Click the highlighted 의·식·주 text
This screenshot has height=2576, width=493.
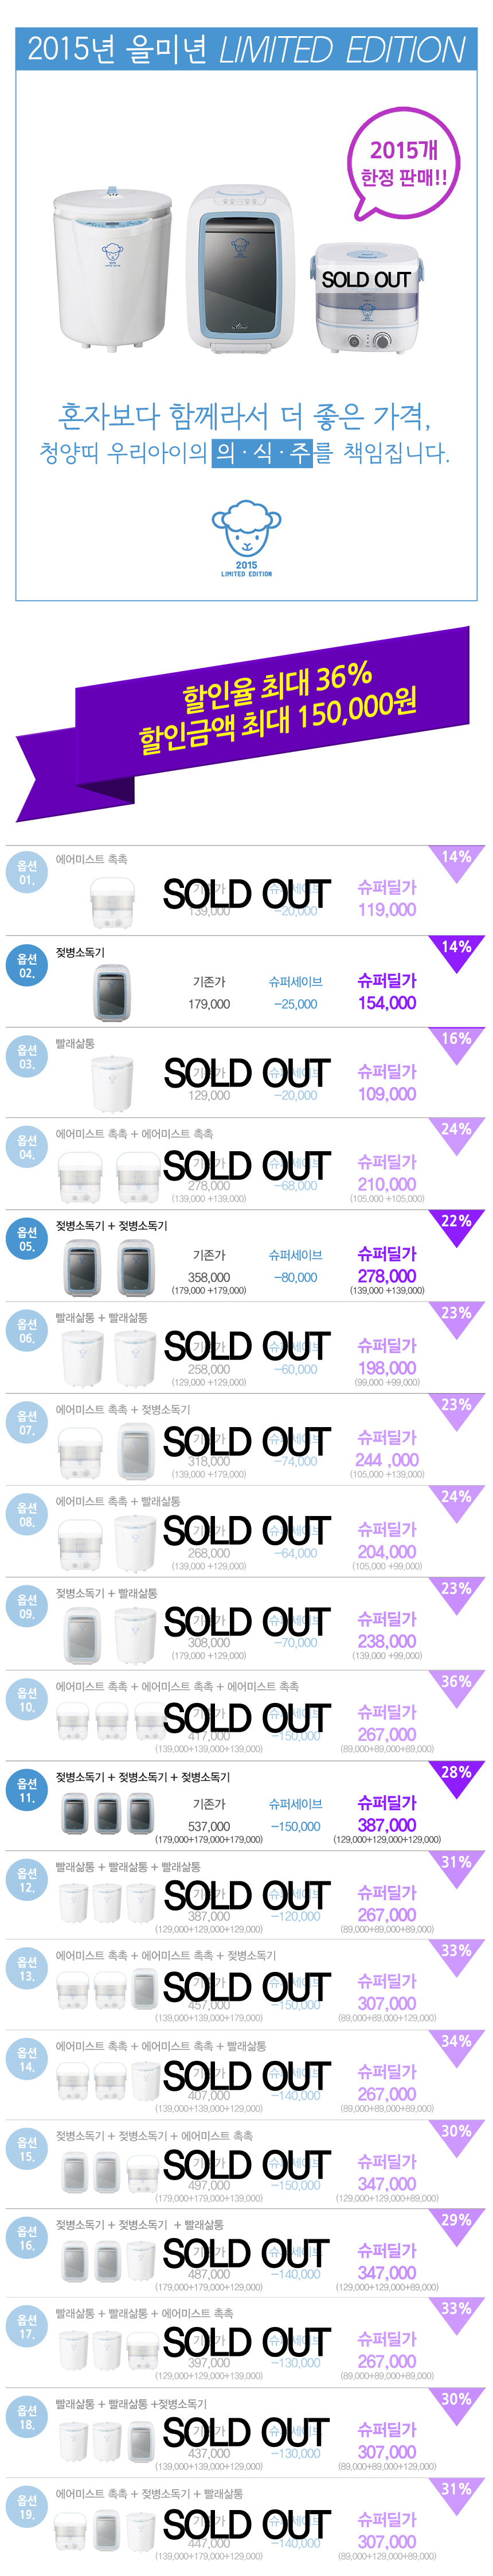[262, 453]
